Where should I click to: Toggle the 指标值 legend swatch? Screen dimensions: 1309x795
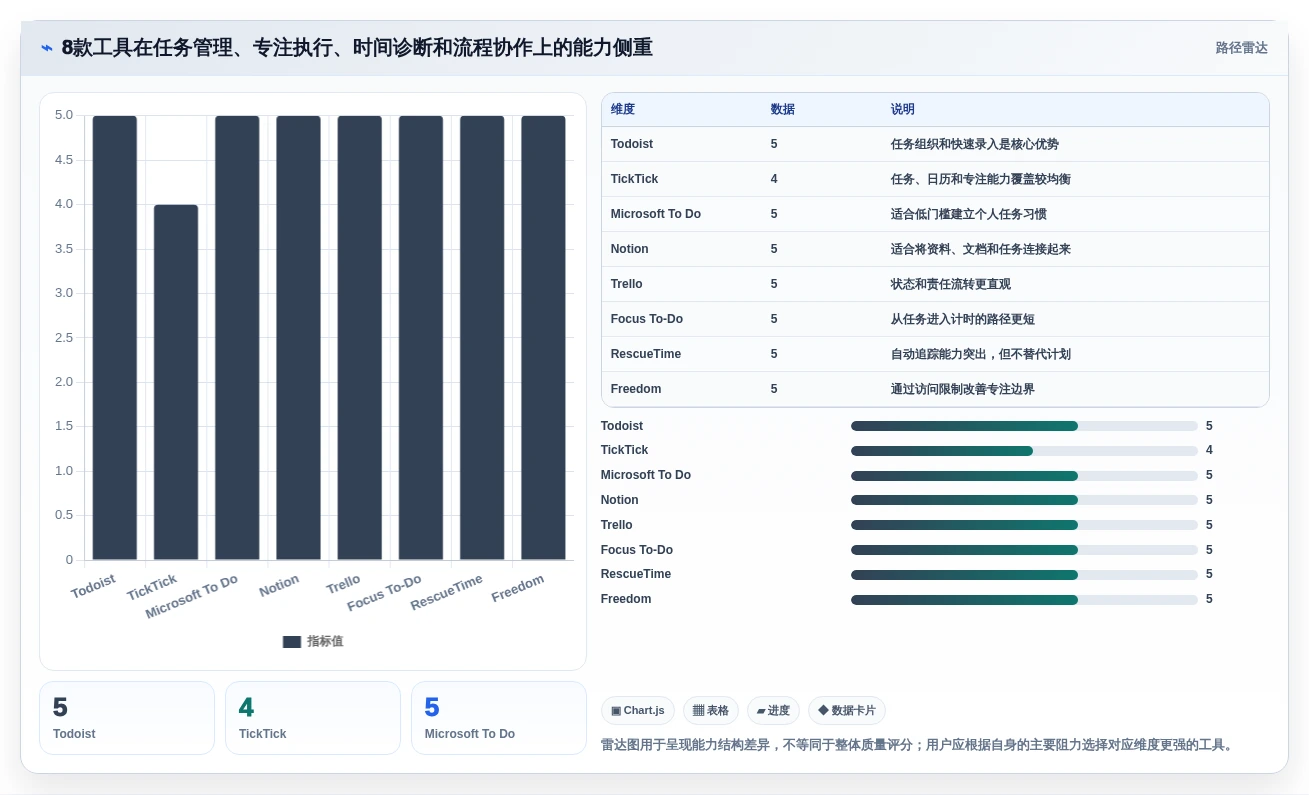[292, 642]
